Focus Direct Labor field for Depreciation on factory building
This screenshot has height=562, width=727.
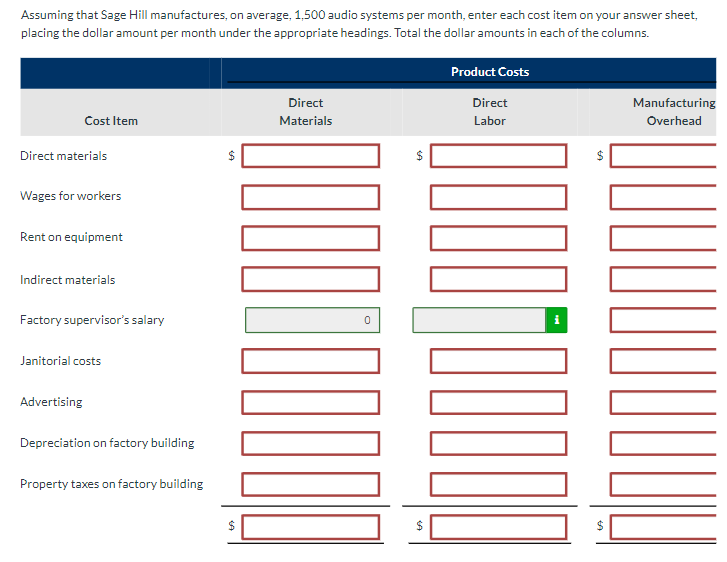[498, 443]
